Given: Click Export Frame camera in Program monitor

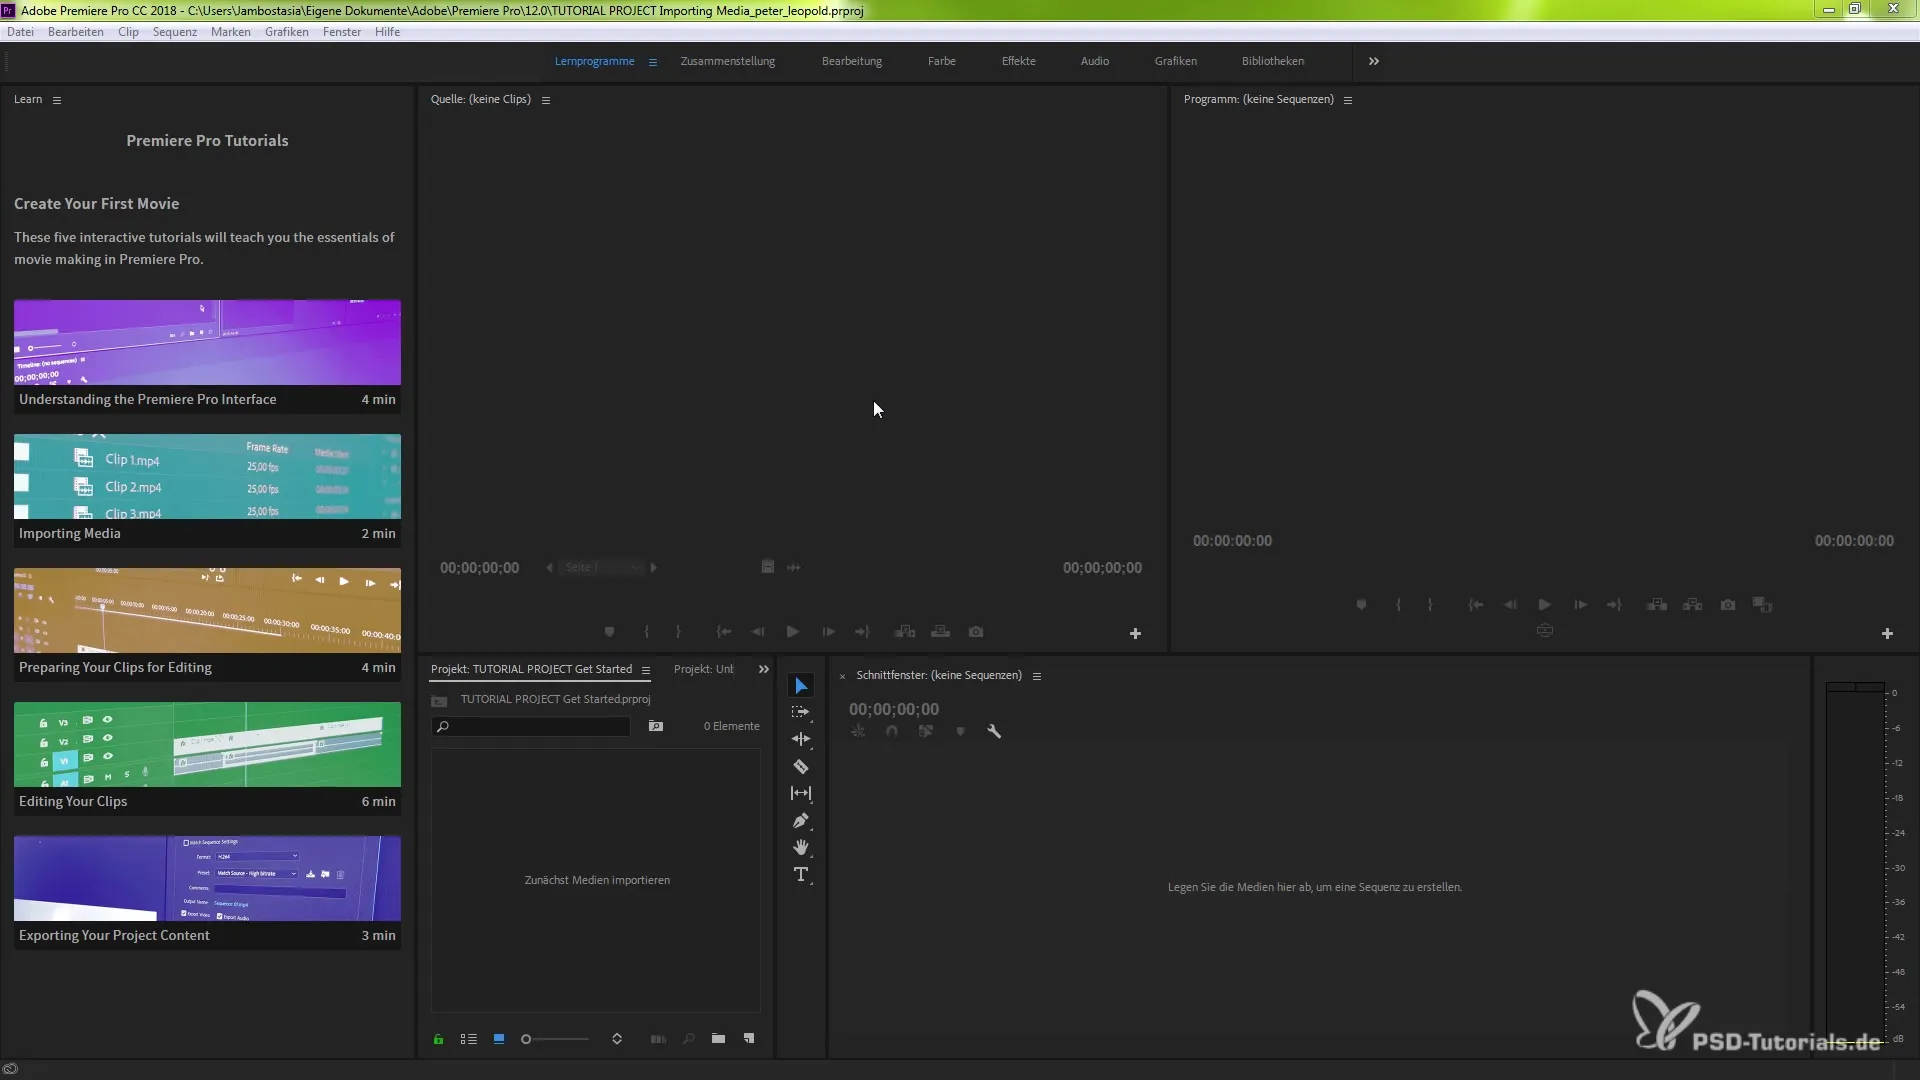Looking at the screenshot, I should 1728,605.
